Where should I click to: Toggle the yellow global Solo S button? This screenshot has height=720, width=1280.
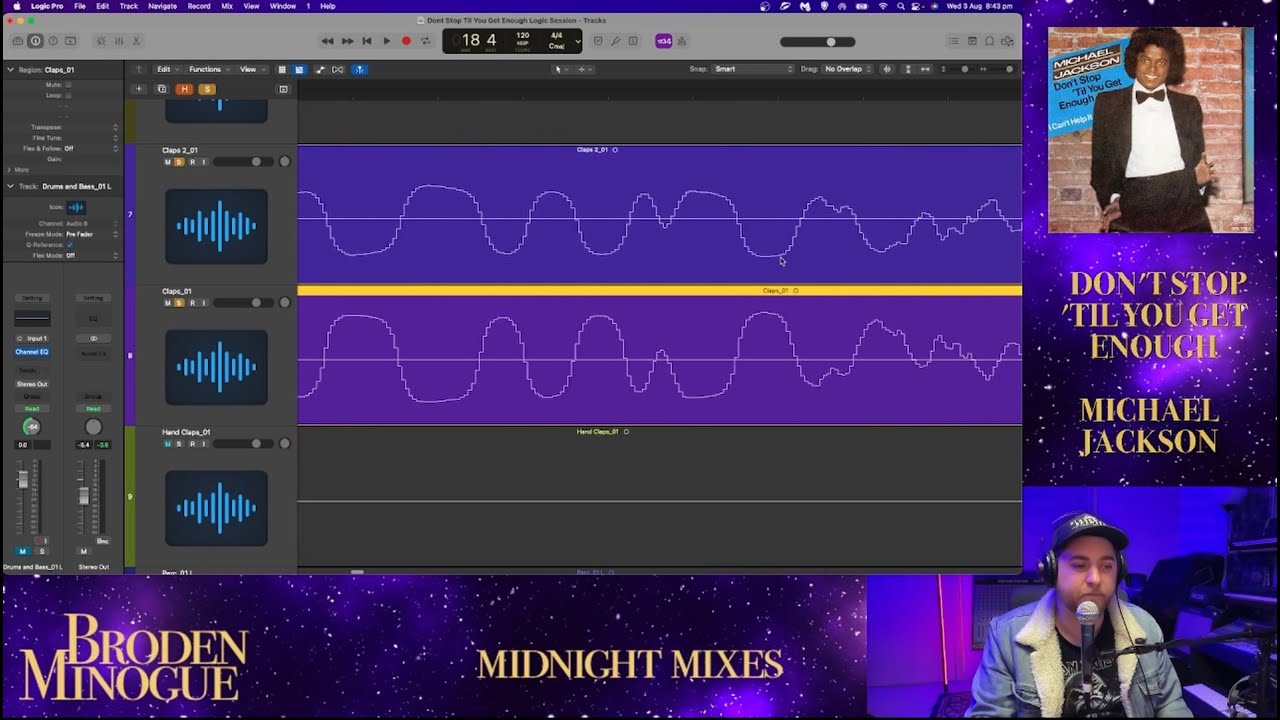[x=207, y=89]
